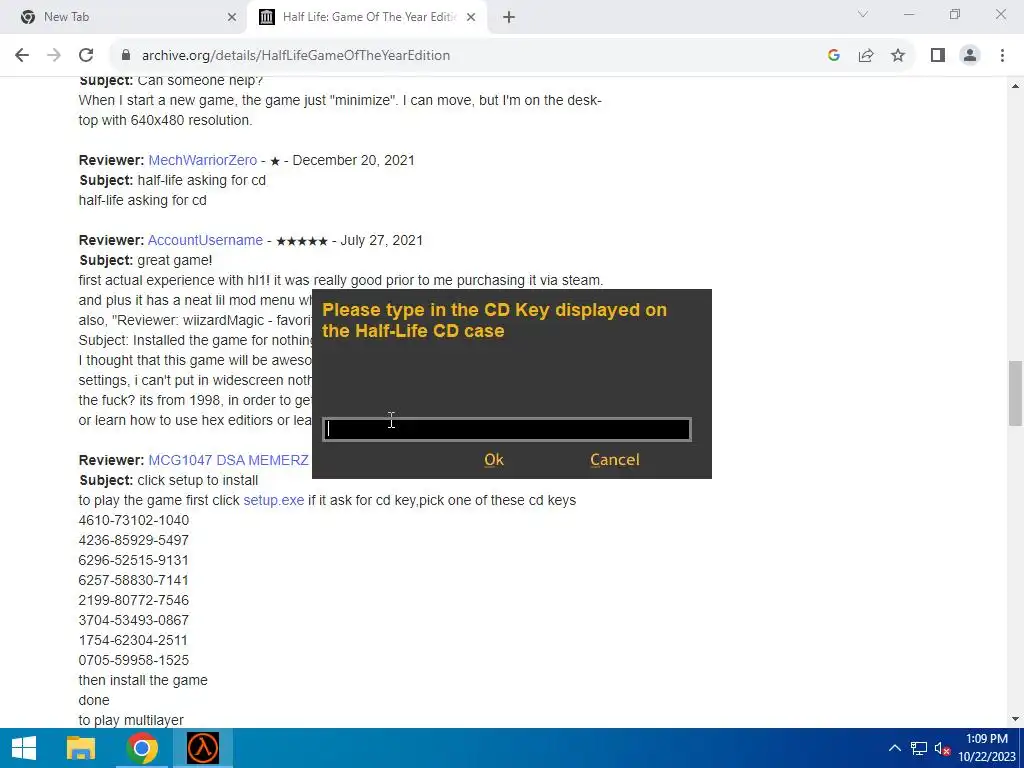The width and height of the screenshot is (1024, 768).
Task: Click the page vertical scrollbar thumb
Action: click(x=1015, y=392)
